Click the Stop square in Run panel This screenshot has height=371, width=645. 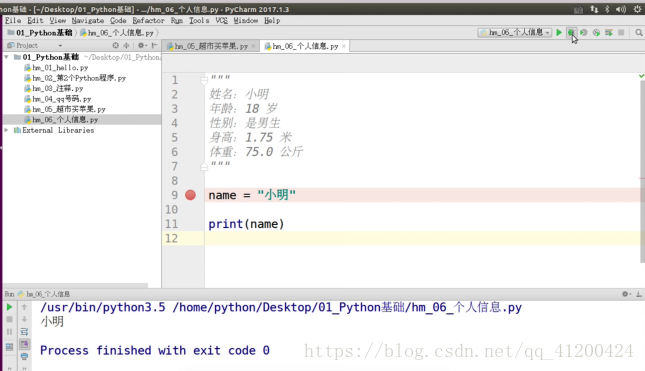click(x=9, y=320)
